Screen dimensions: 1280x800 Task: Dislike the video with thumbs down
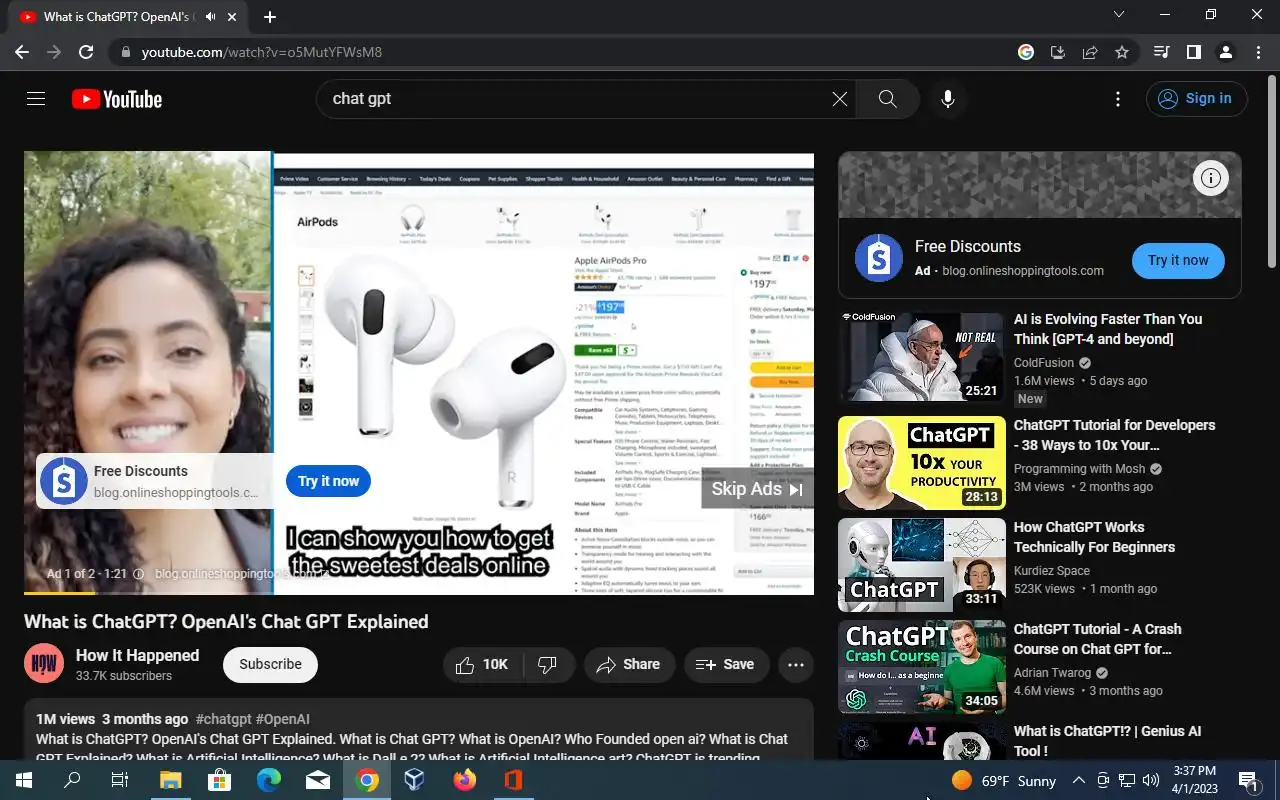tap(548, 665)
